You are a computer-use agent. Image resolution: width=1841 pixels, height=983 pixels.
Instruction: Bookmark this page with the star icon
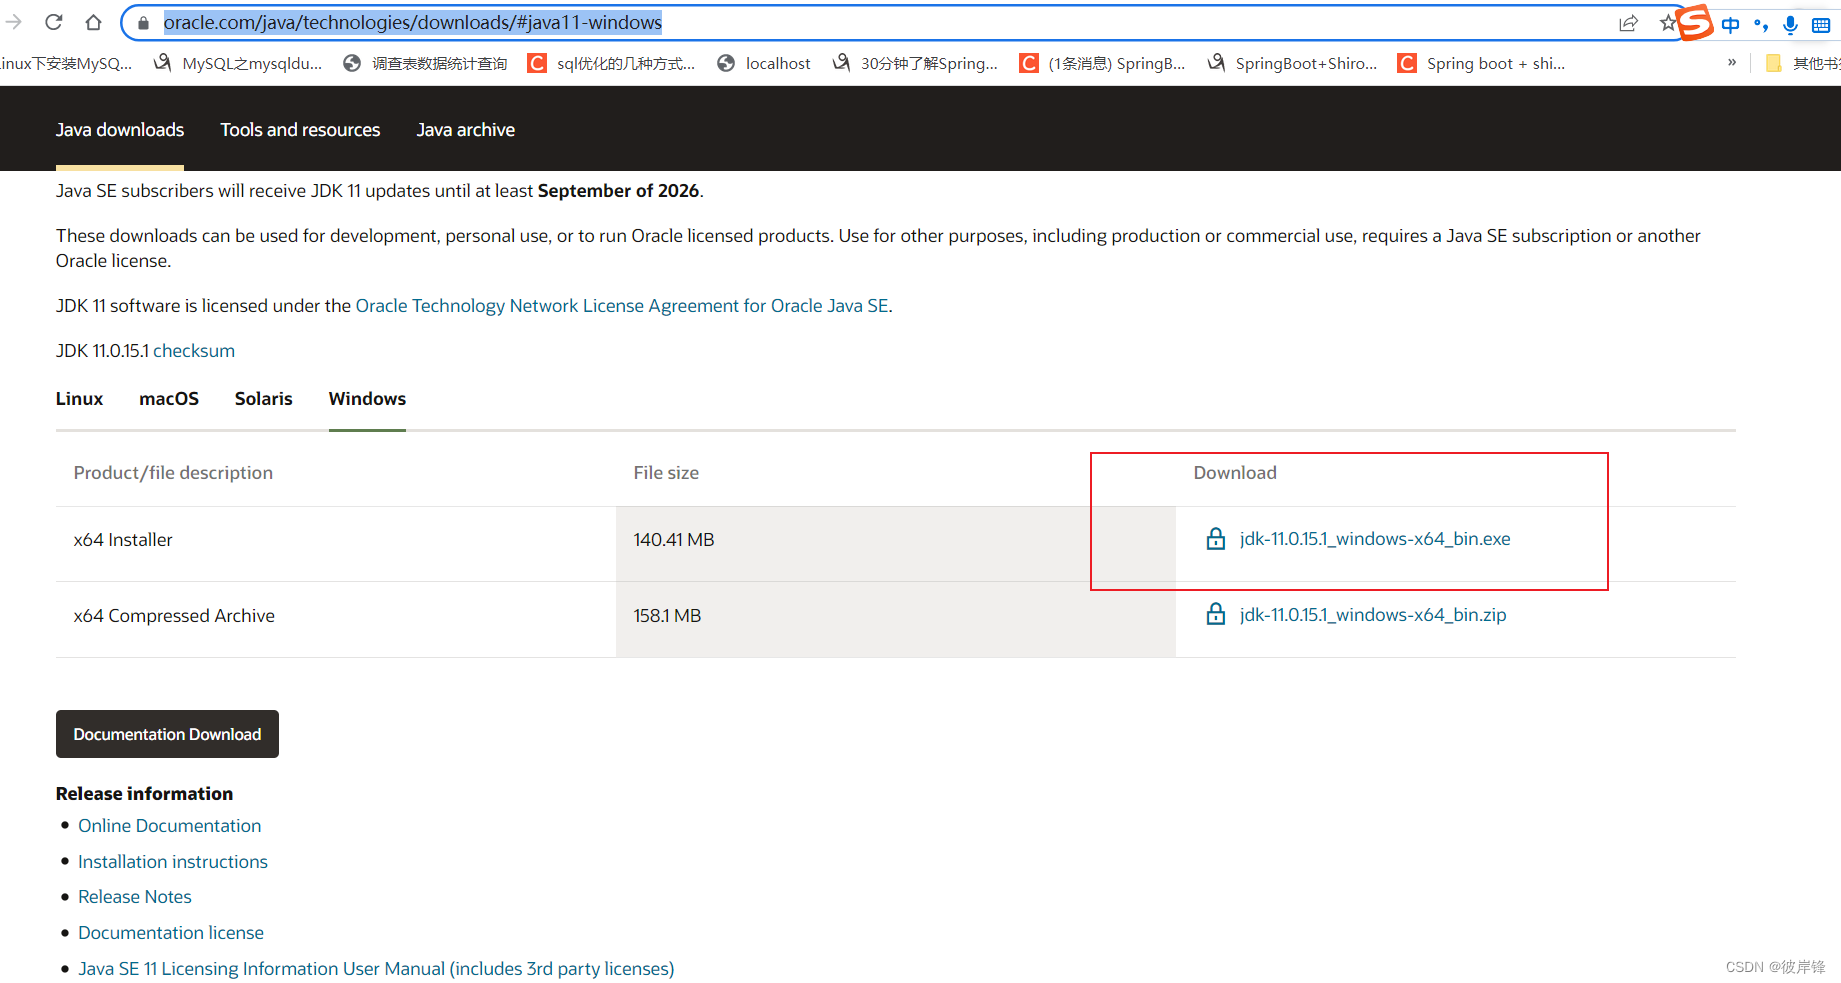pyautogui.click(x=1667, y=23)
